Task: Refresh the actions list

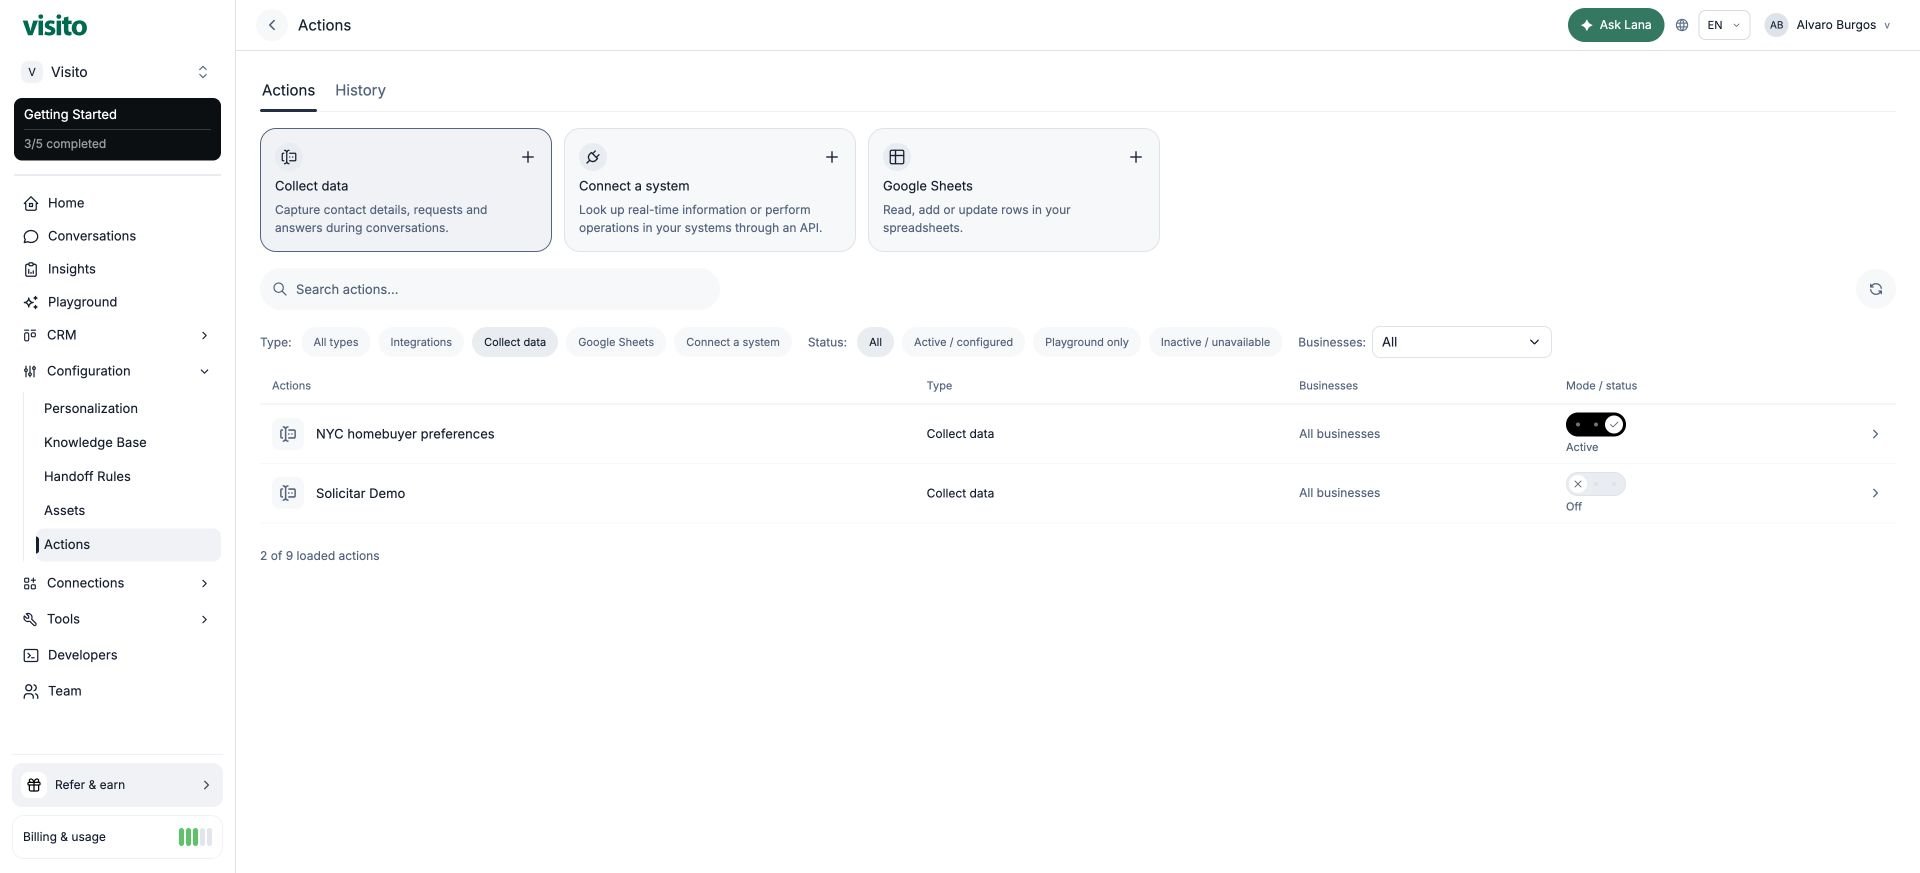Action: click(x=1876, y=289)
